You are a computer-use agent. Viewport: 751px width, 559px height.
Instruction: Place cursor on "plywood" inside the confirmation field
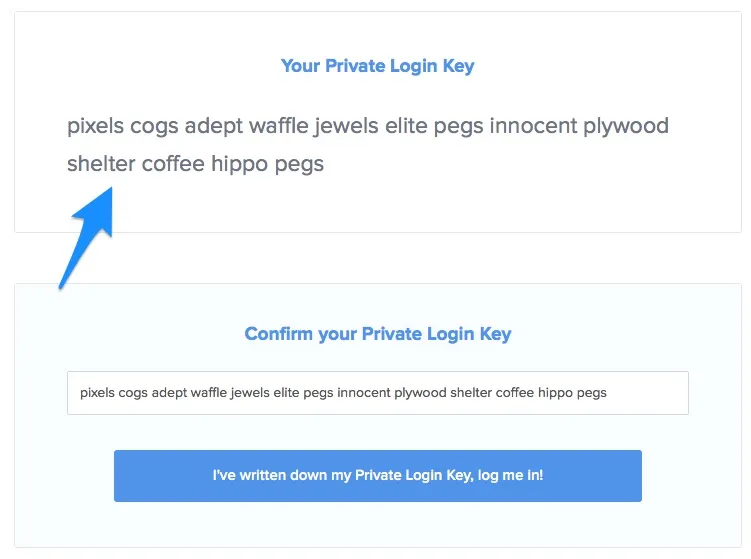point(420,393)
